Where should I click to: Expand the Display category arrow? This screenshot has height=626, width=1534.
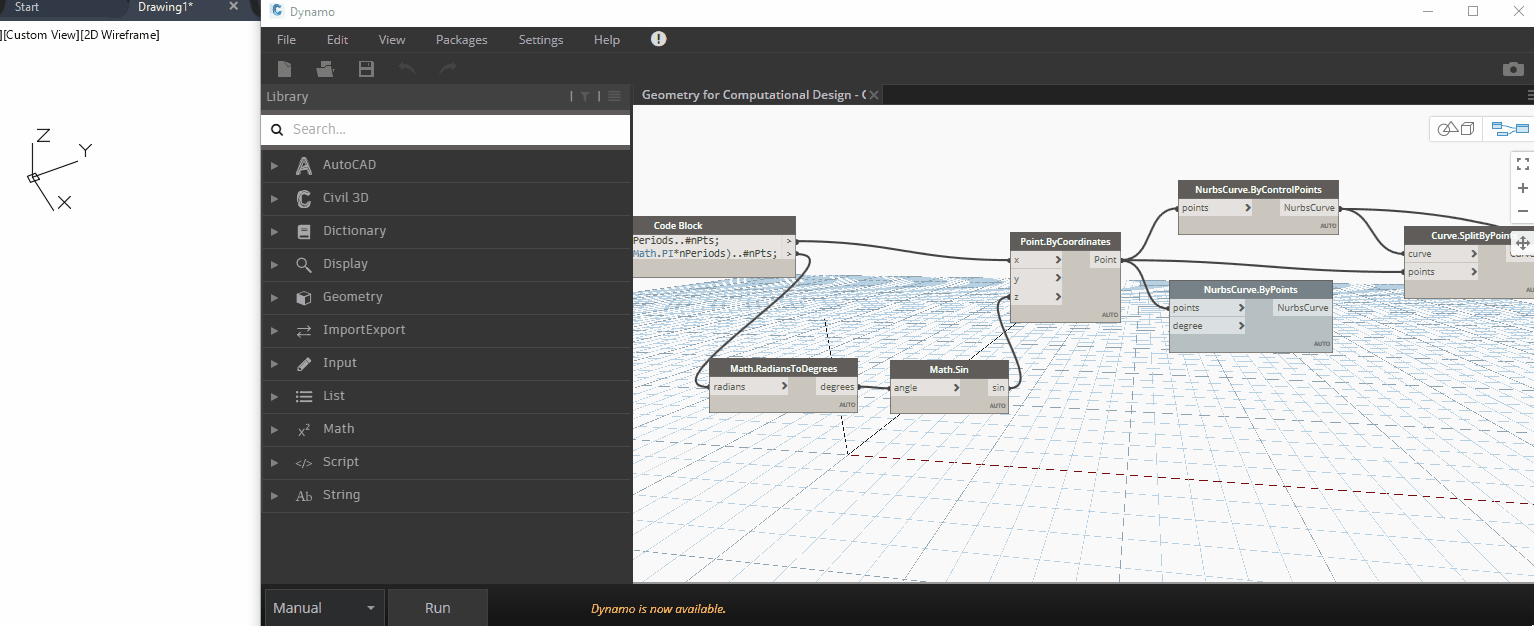275,265
